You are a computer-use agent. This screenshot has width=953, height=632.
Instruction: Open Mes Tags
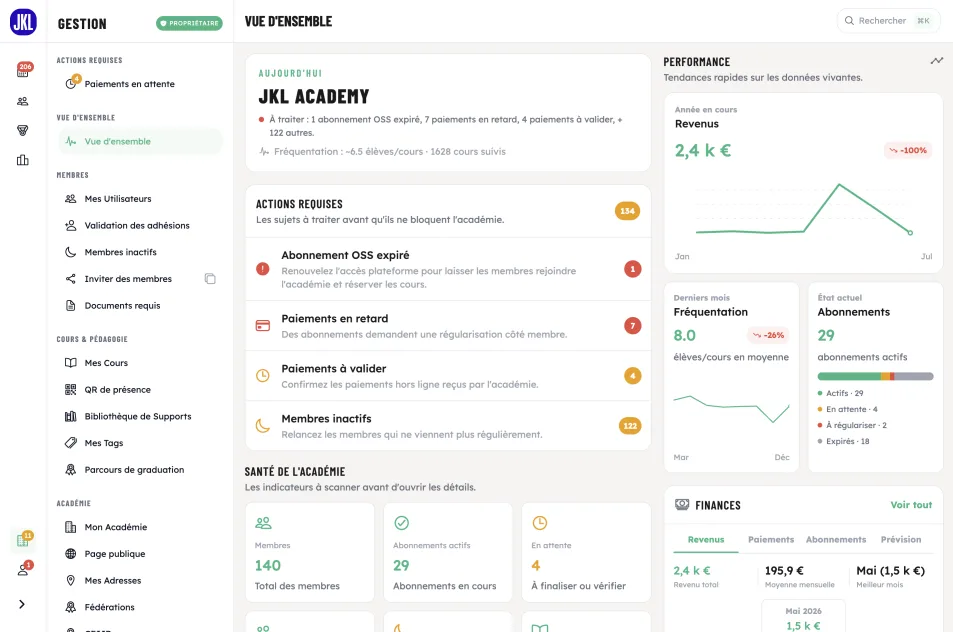[x=140, y=443]
